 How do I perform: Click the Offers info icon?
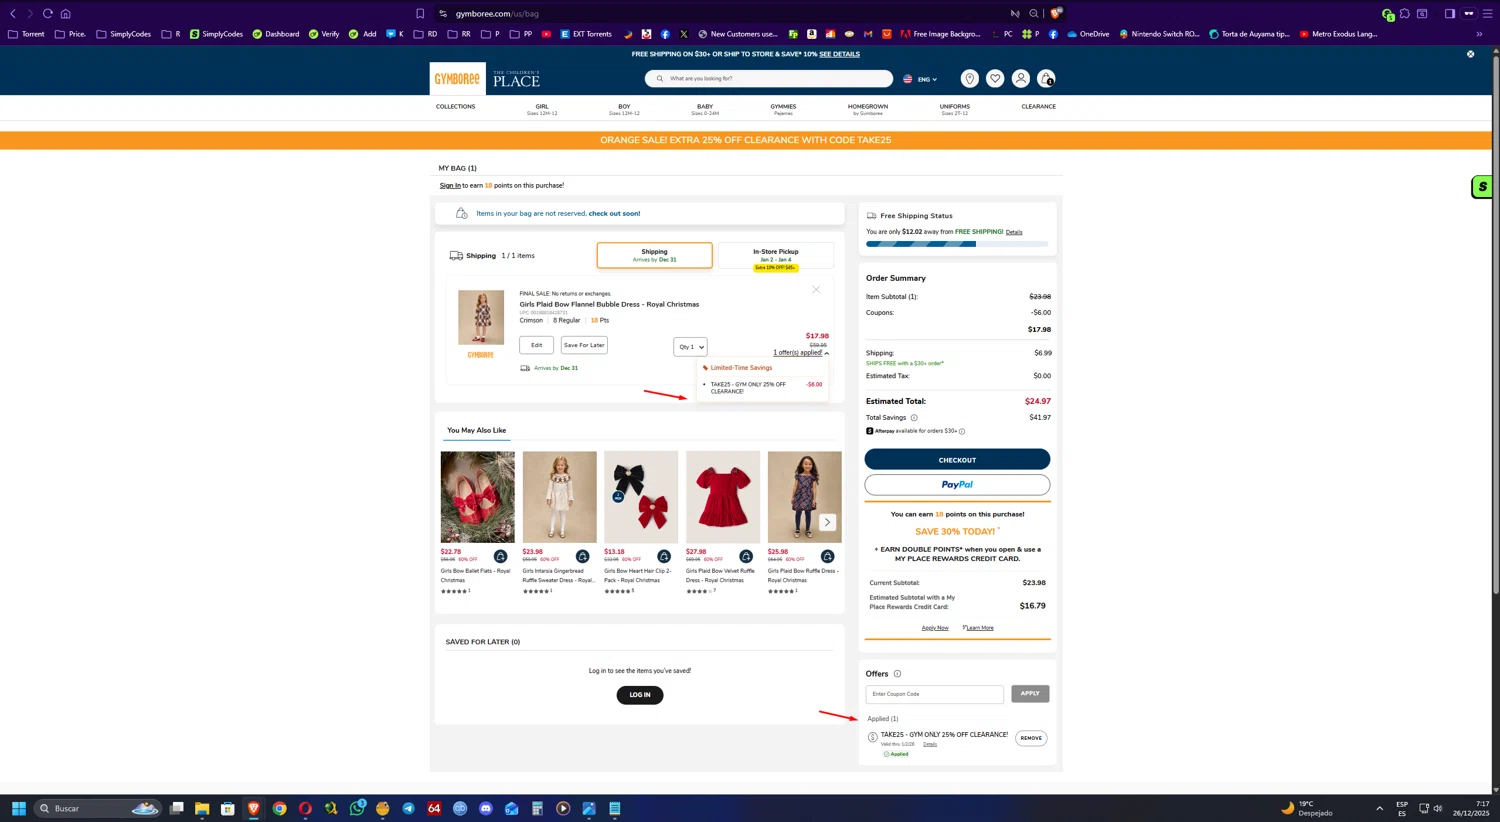(897, 674)
